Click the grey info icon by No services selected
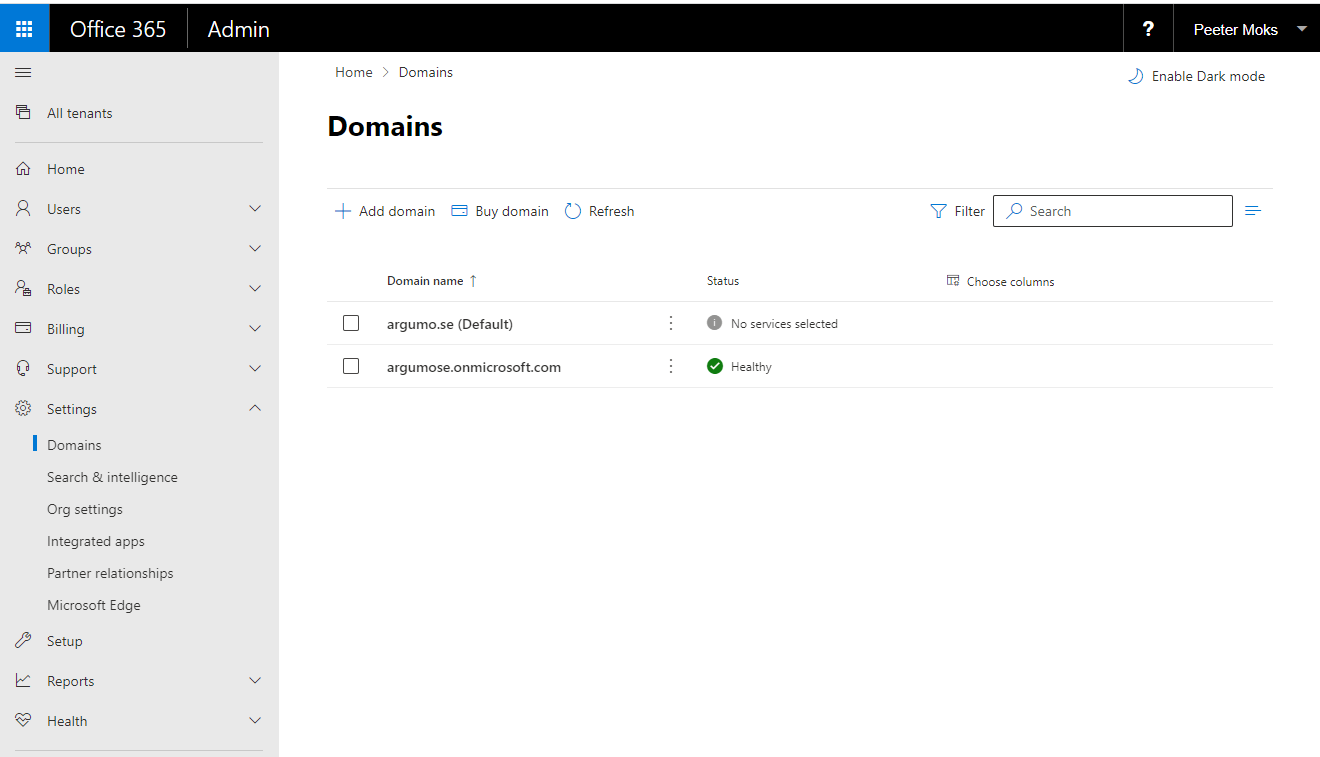 point(714,323)
